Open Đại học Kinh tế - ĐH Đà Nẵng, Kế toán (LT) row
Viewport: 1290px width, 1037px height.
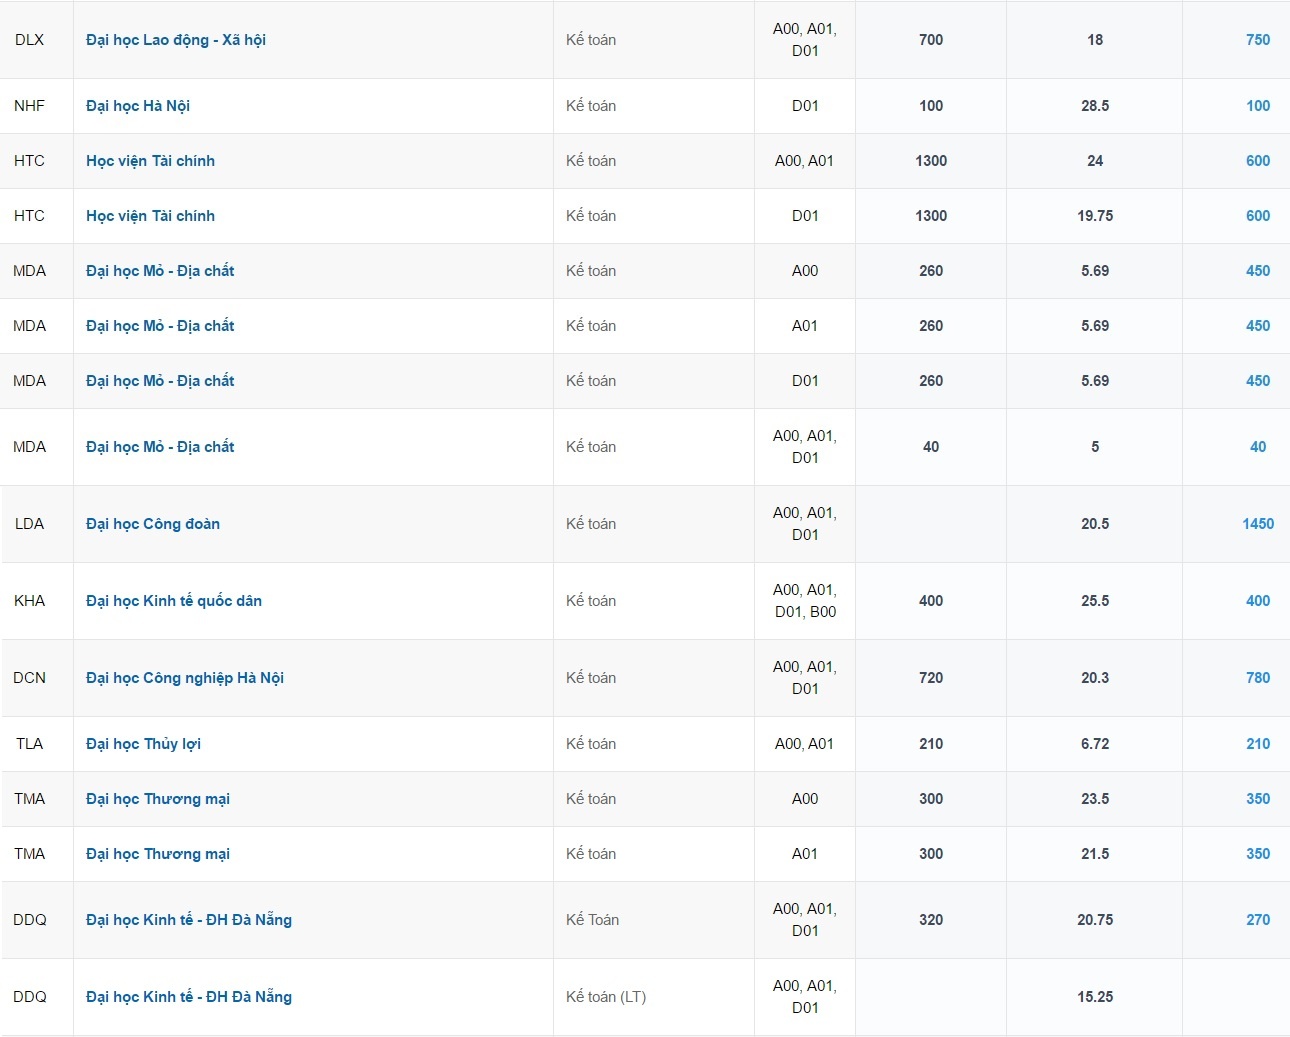[189, 997]
